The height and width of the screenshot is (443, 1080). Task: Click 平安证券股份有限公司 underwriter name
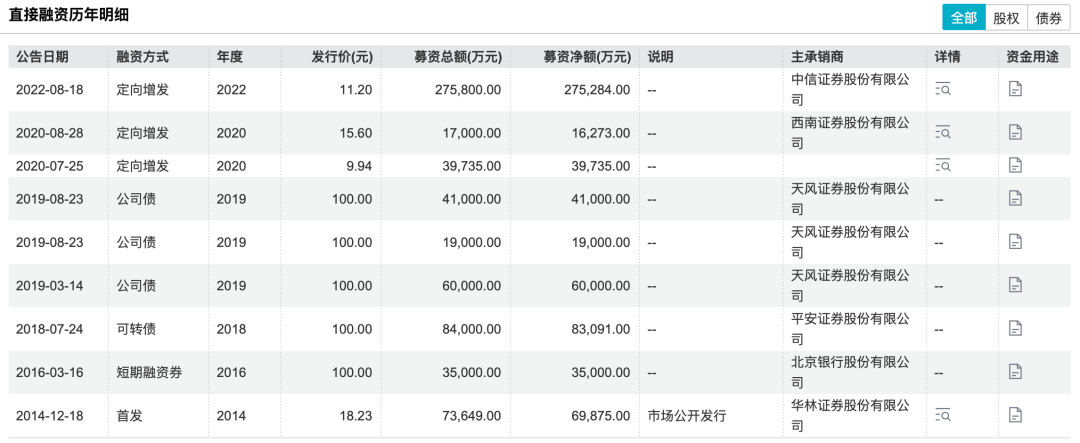click(850, 328)
